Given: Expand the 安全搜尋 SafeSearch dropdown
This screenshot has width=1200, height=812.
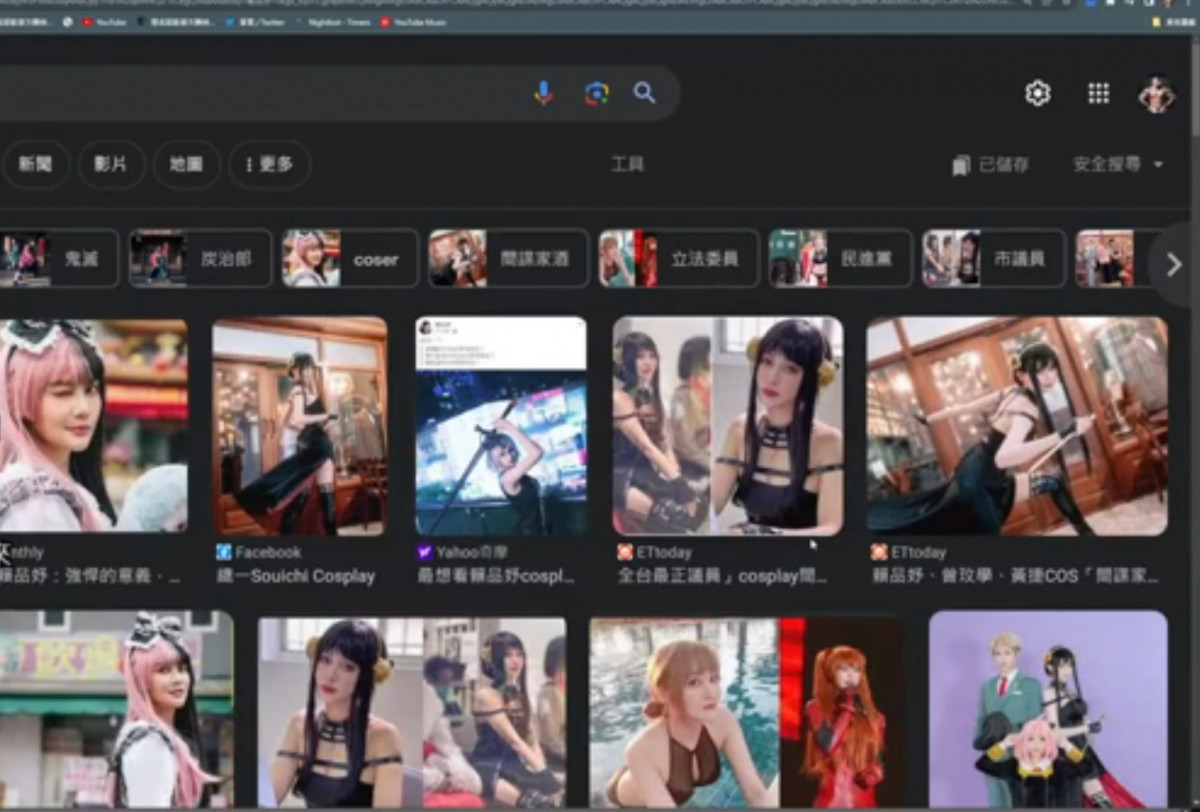Looking at the screenshot, I should pos(1118,164).
